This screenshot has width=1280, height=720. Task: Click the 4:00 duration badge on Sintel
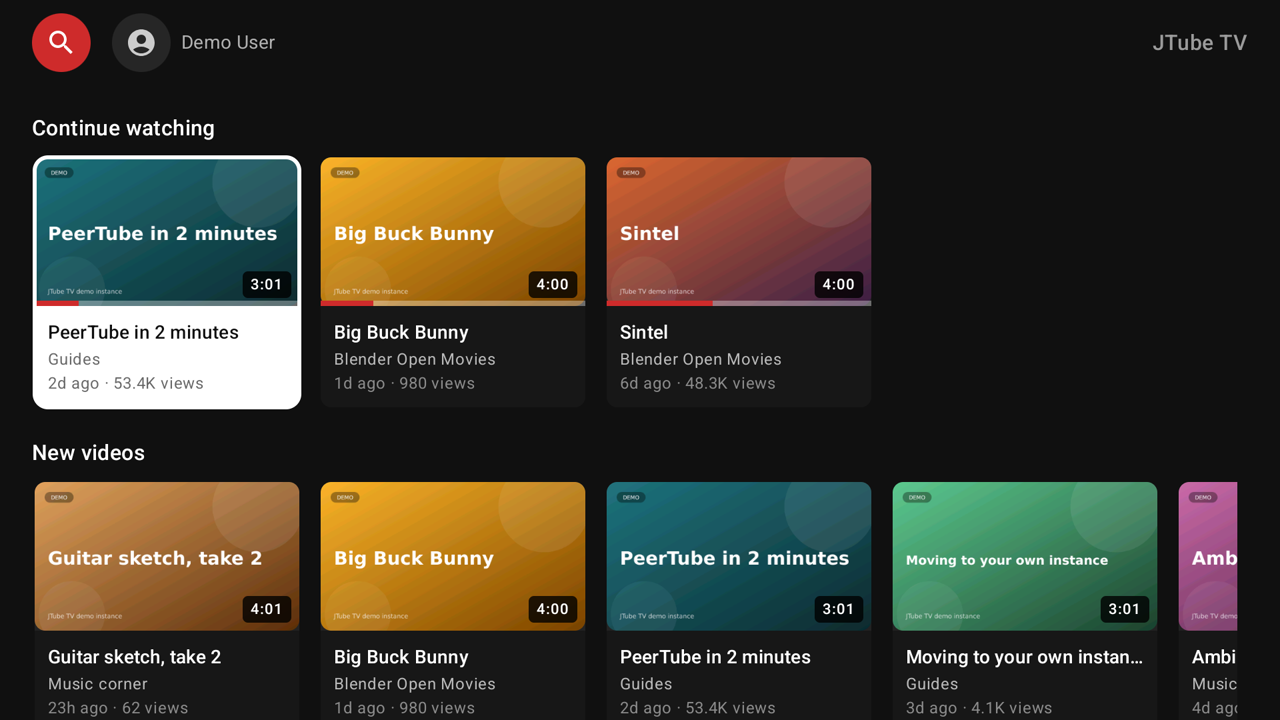coord(838,284)
